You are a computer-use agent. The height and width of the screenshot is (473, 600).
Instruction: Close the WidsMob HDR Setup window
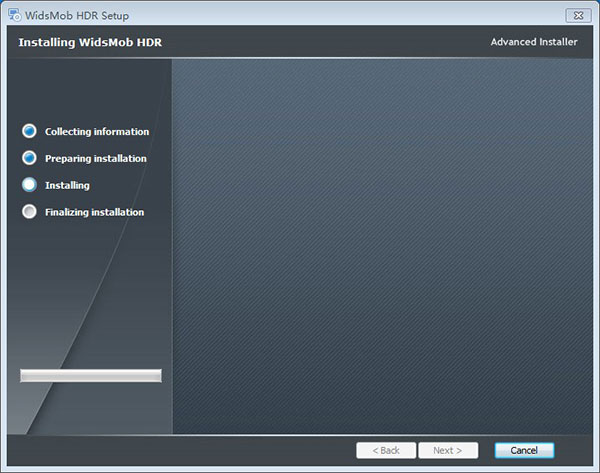click(x=578, y=16)
